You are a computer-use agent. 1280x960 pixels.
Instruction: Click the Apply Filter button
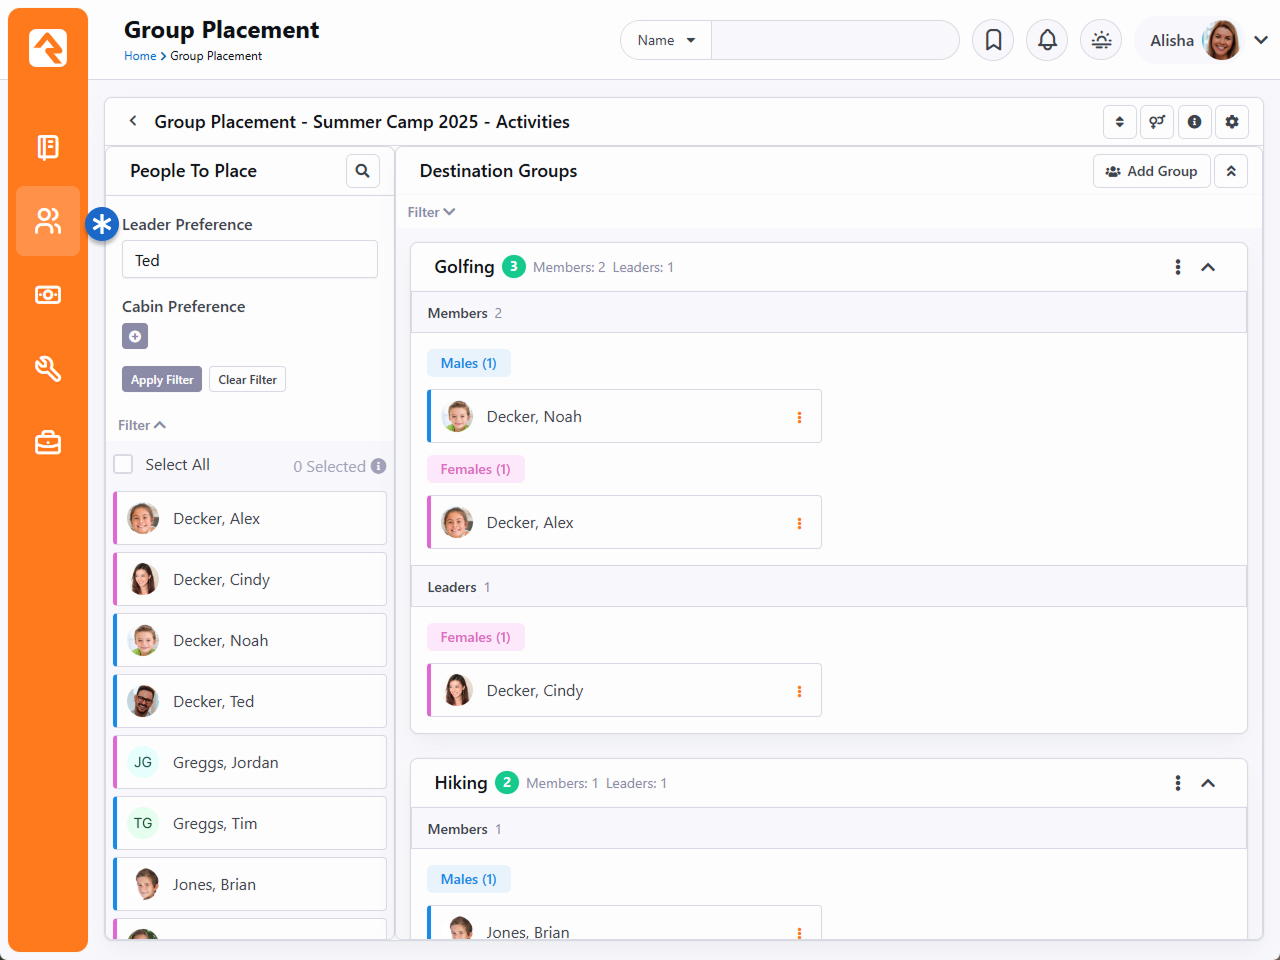point(162,380)
